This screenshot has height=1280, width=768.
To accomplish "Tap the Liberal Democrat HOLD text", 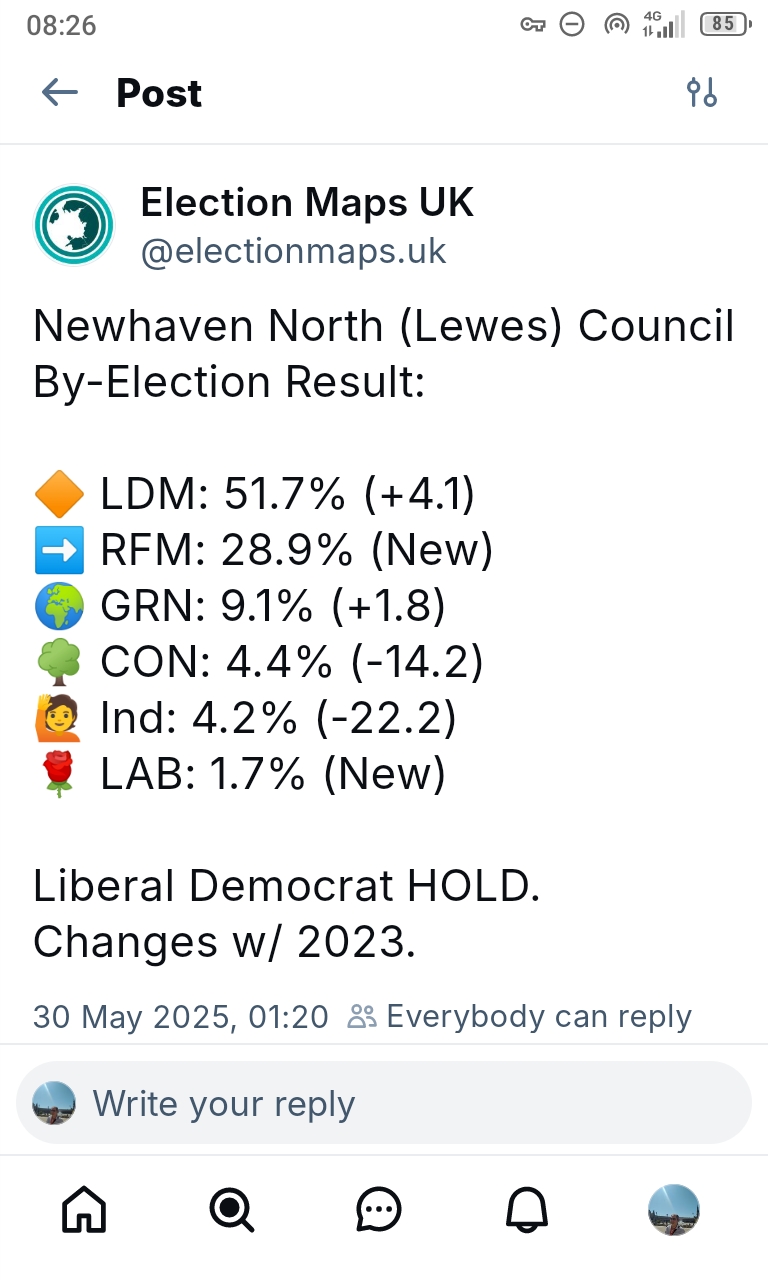I will 287,886.
